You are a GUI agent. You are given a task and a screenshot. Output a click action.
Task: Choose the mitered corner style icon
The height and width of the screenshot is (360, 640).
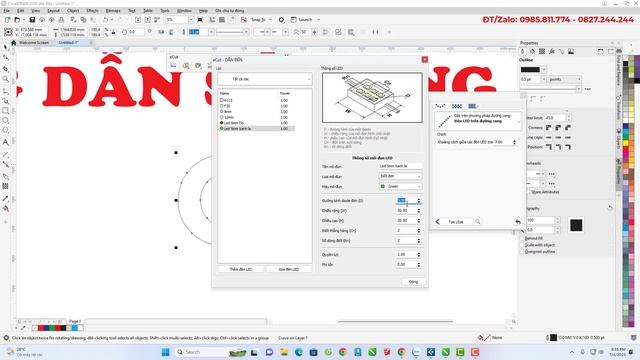[549, 128]
